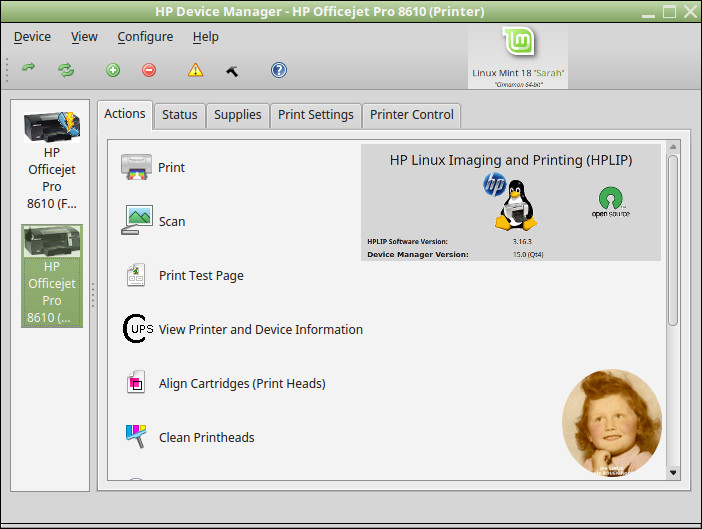
Task: Click the CUPS device information icon
Action: [138, 329]
